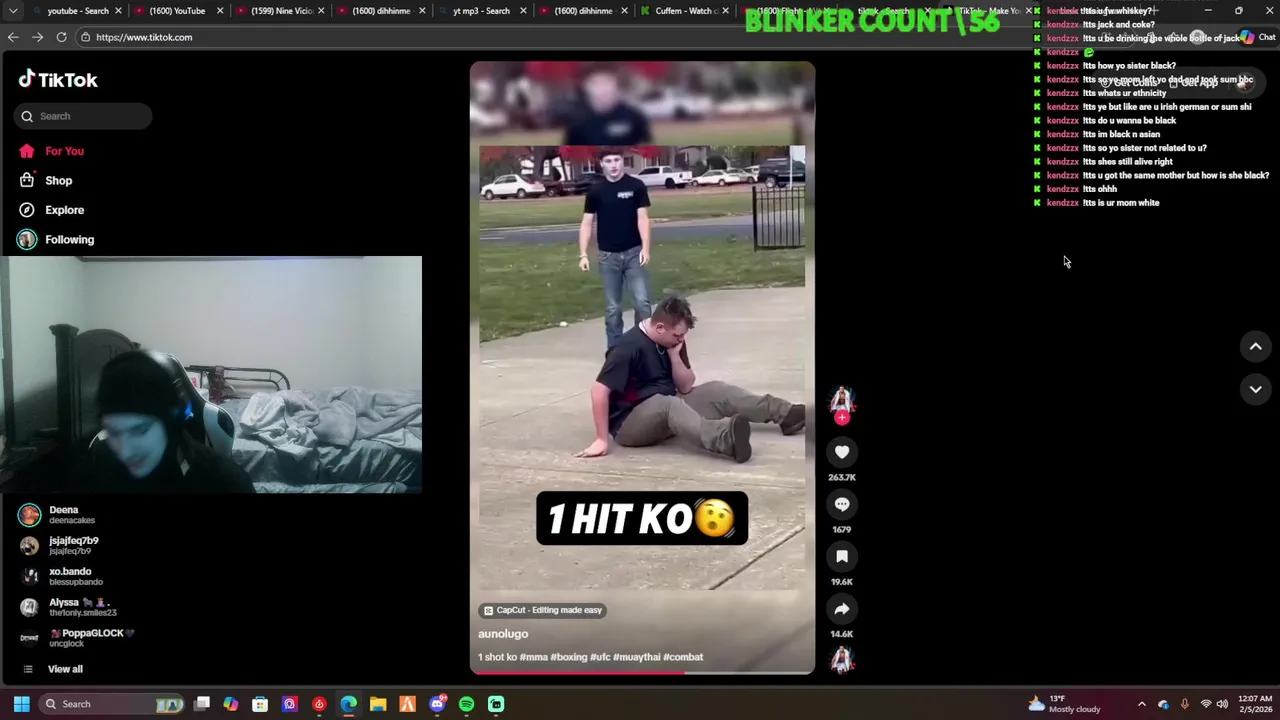Click the Windows taskbar Search box
The height and width of the screenshot is (720, 1280).
110,704
